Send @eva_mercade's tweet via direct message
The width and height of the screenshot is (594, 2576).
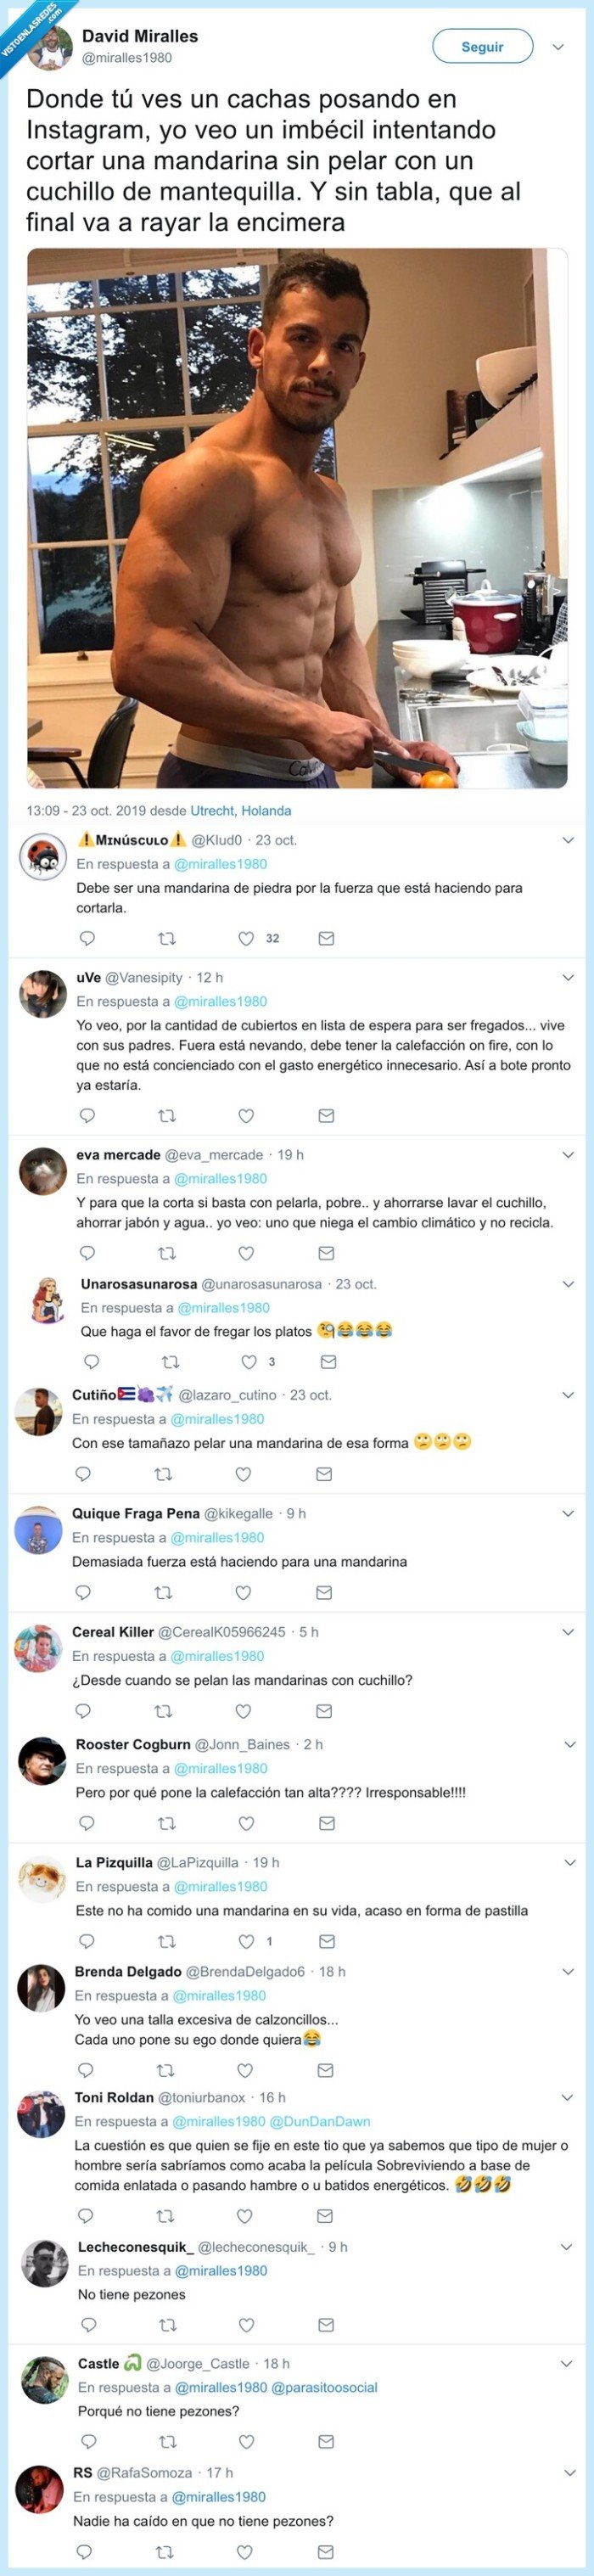(326, 1253)
